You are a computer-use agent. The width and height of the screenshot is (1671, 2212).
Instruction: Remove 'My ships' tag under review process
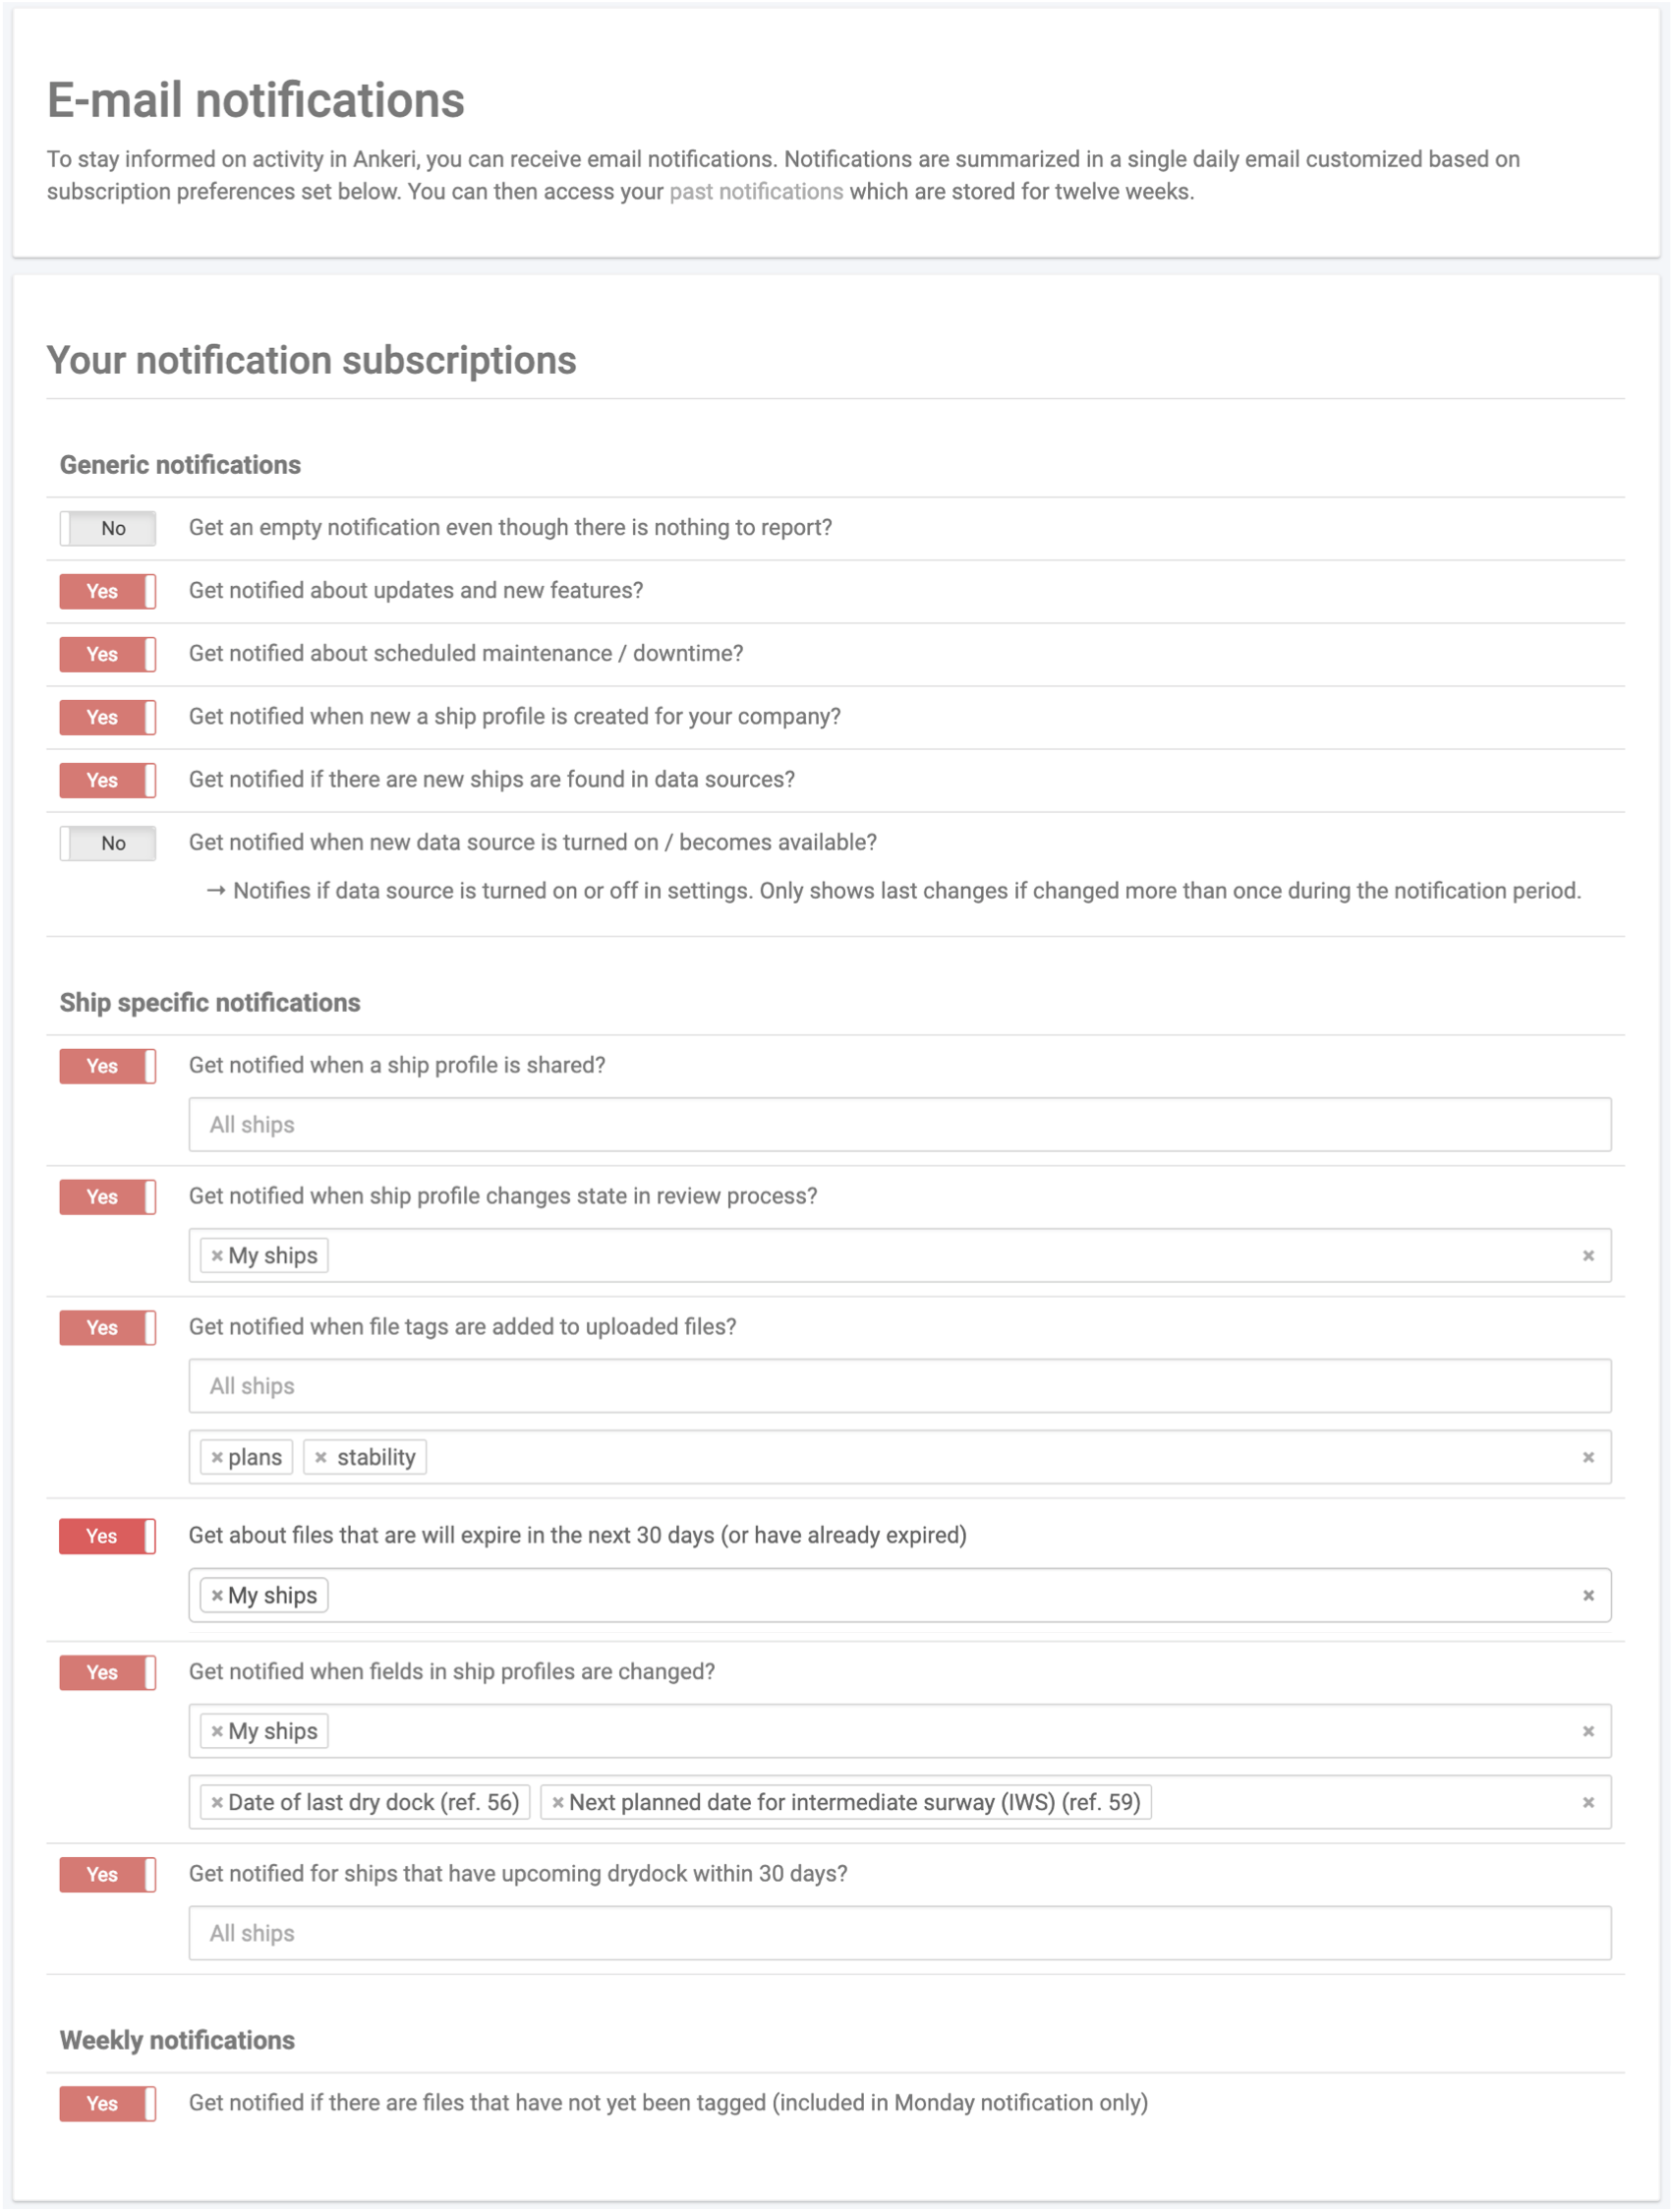[x=217, y=1256]
